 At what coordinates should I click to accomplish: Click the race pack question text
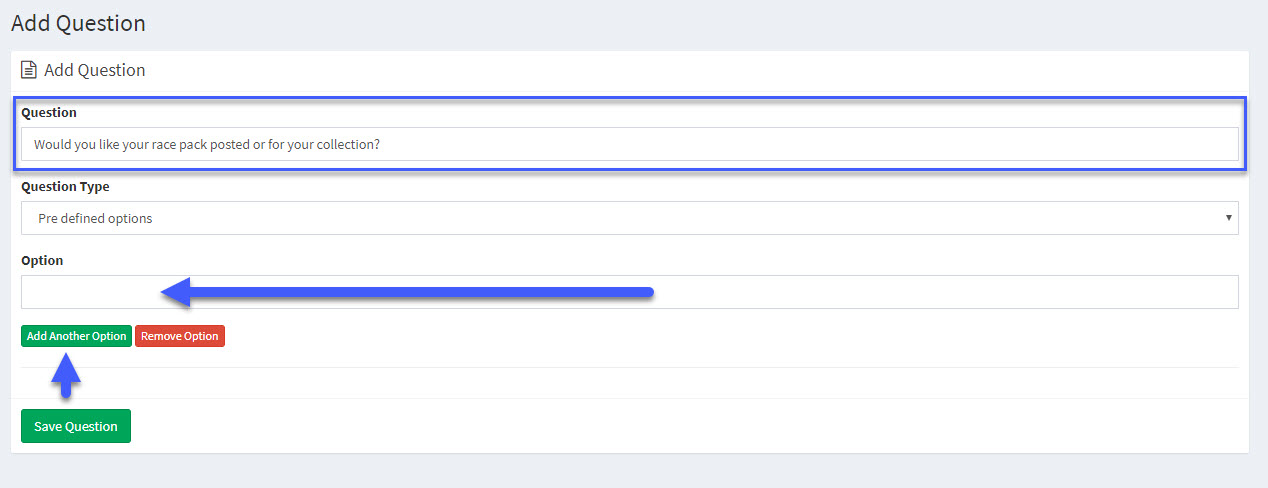point(207,144)
